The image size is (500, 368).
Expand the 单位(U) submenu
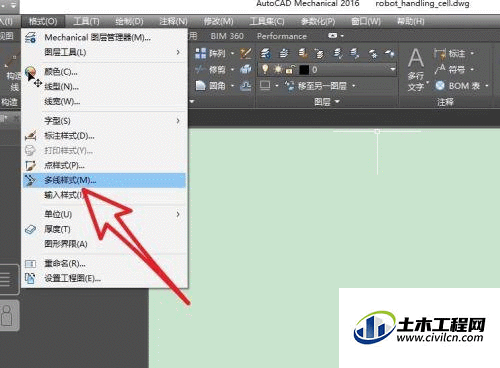point(104,214)
